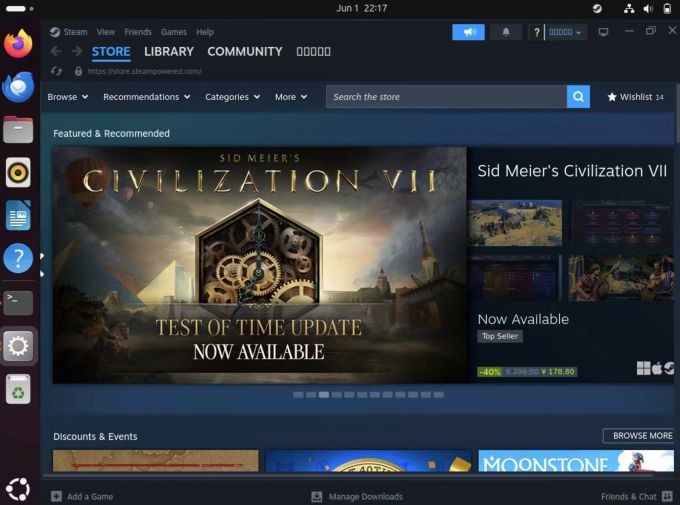
Task: Go forward with the right arrow
Action: click(77, 51)
